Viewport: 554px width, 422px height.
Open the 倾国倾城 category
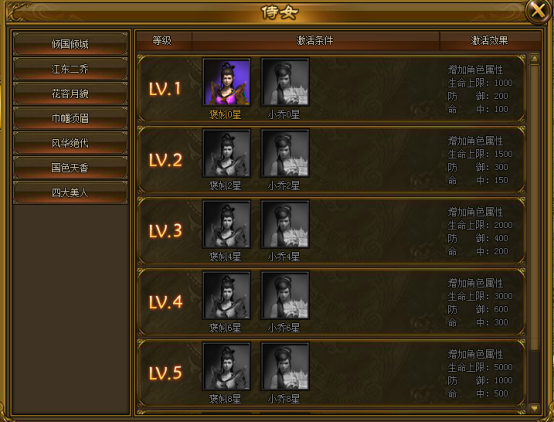coord(70,44)
